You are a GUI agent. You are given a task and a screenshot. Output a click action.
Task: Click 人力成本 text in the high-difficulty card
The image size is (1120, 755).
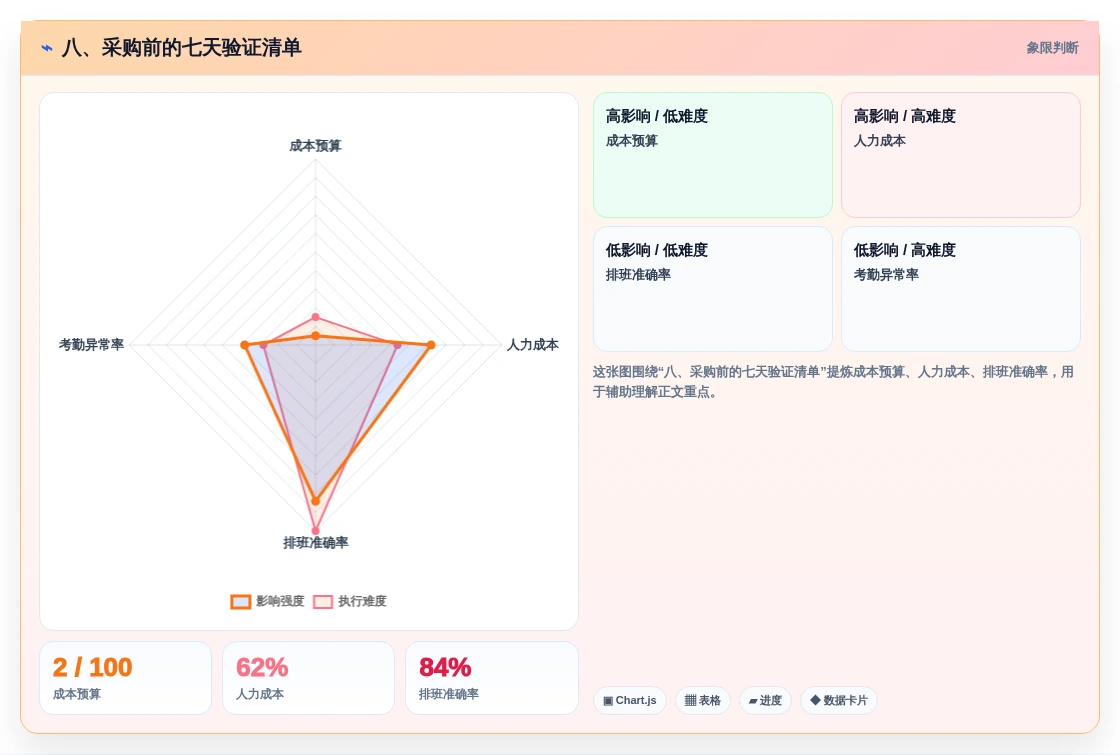[x=879, y=141]
